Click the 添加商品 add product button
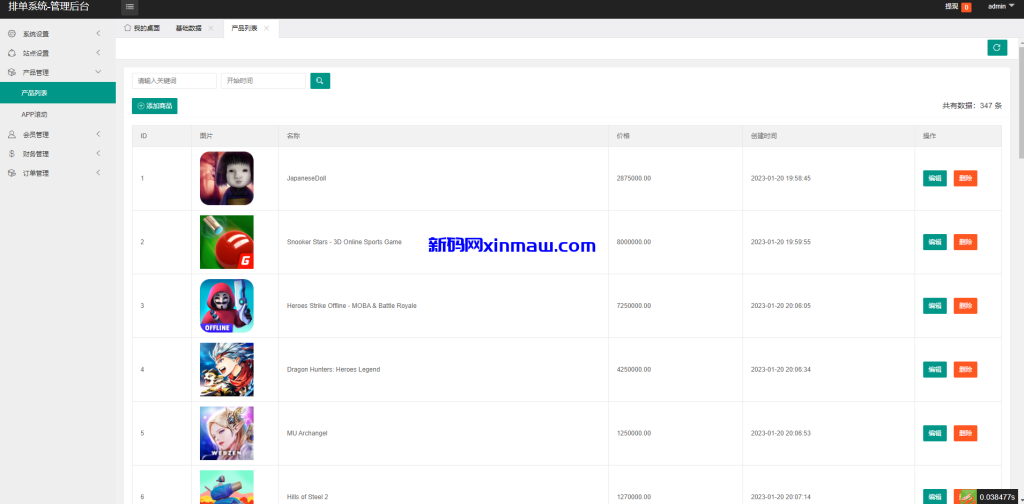Screen dimensions: 1024x504 click(x=155, y=106)
